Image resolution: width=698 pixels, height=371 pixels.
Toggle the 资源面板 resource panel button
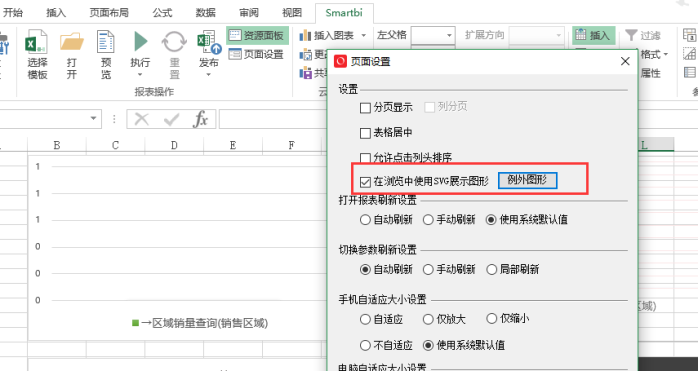tap(257, 35)
